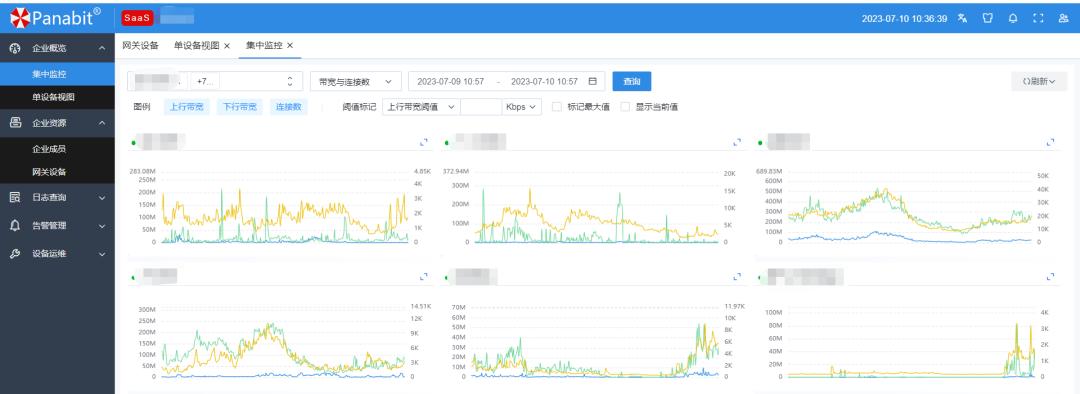Enable the 显示当前值 checkbox
This screenshot has height=394, width=1080.
tap(625, 107)
